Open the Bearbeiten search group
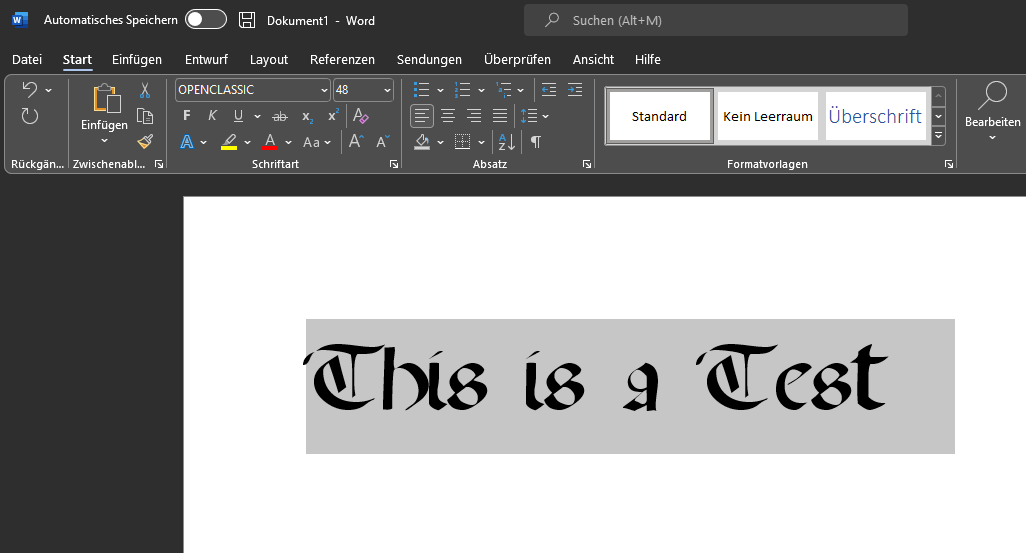The image size is (1026, 553). click(992, 110)
